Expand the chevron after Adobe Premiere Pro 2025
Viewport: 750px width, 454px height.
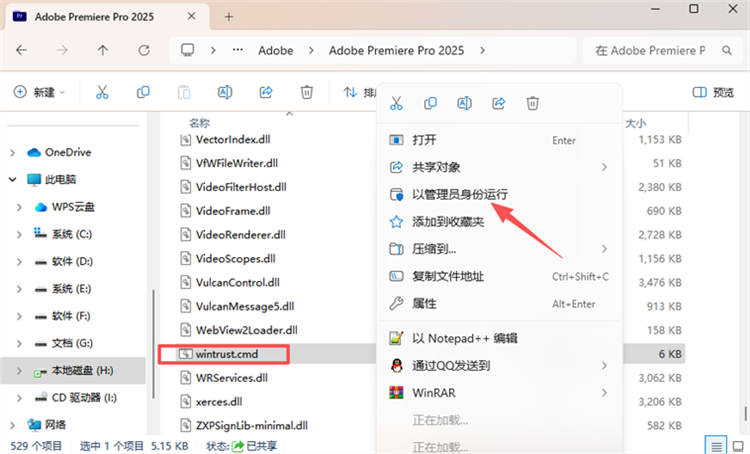pyautogui.click(x=483, y=51)
